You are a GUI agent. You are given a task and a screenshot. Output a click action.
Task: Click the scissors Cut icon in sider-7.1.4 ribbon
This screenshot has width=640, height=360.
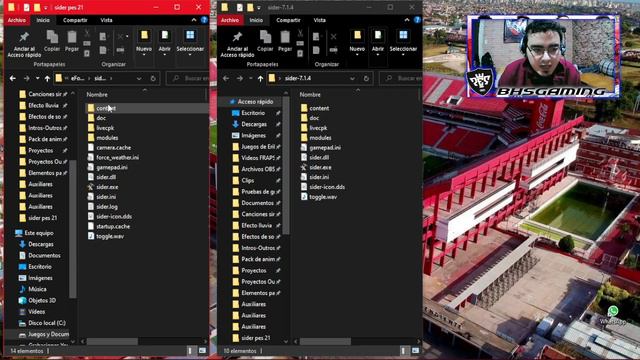pyautogui.click(x=300, y=33)
